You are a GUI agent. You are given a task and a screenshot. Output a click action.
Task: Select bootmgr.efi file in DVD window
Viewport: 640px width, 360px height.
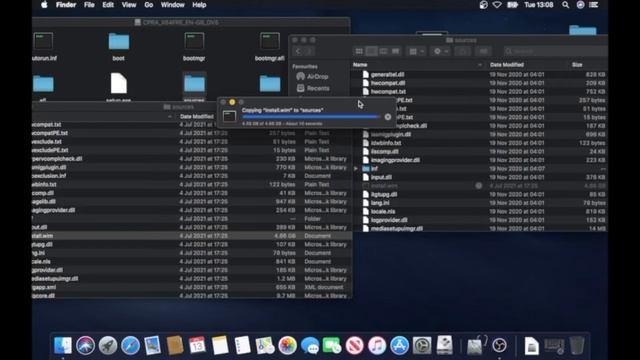(x=270, y=42)
